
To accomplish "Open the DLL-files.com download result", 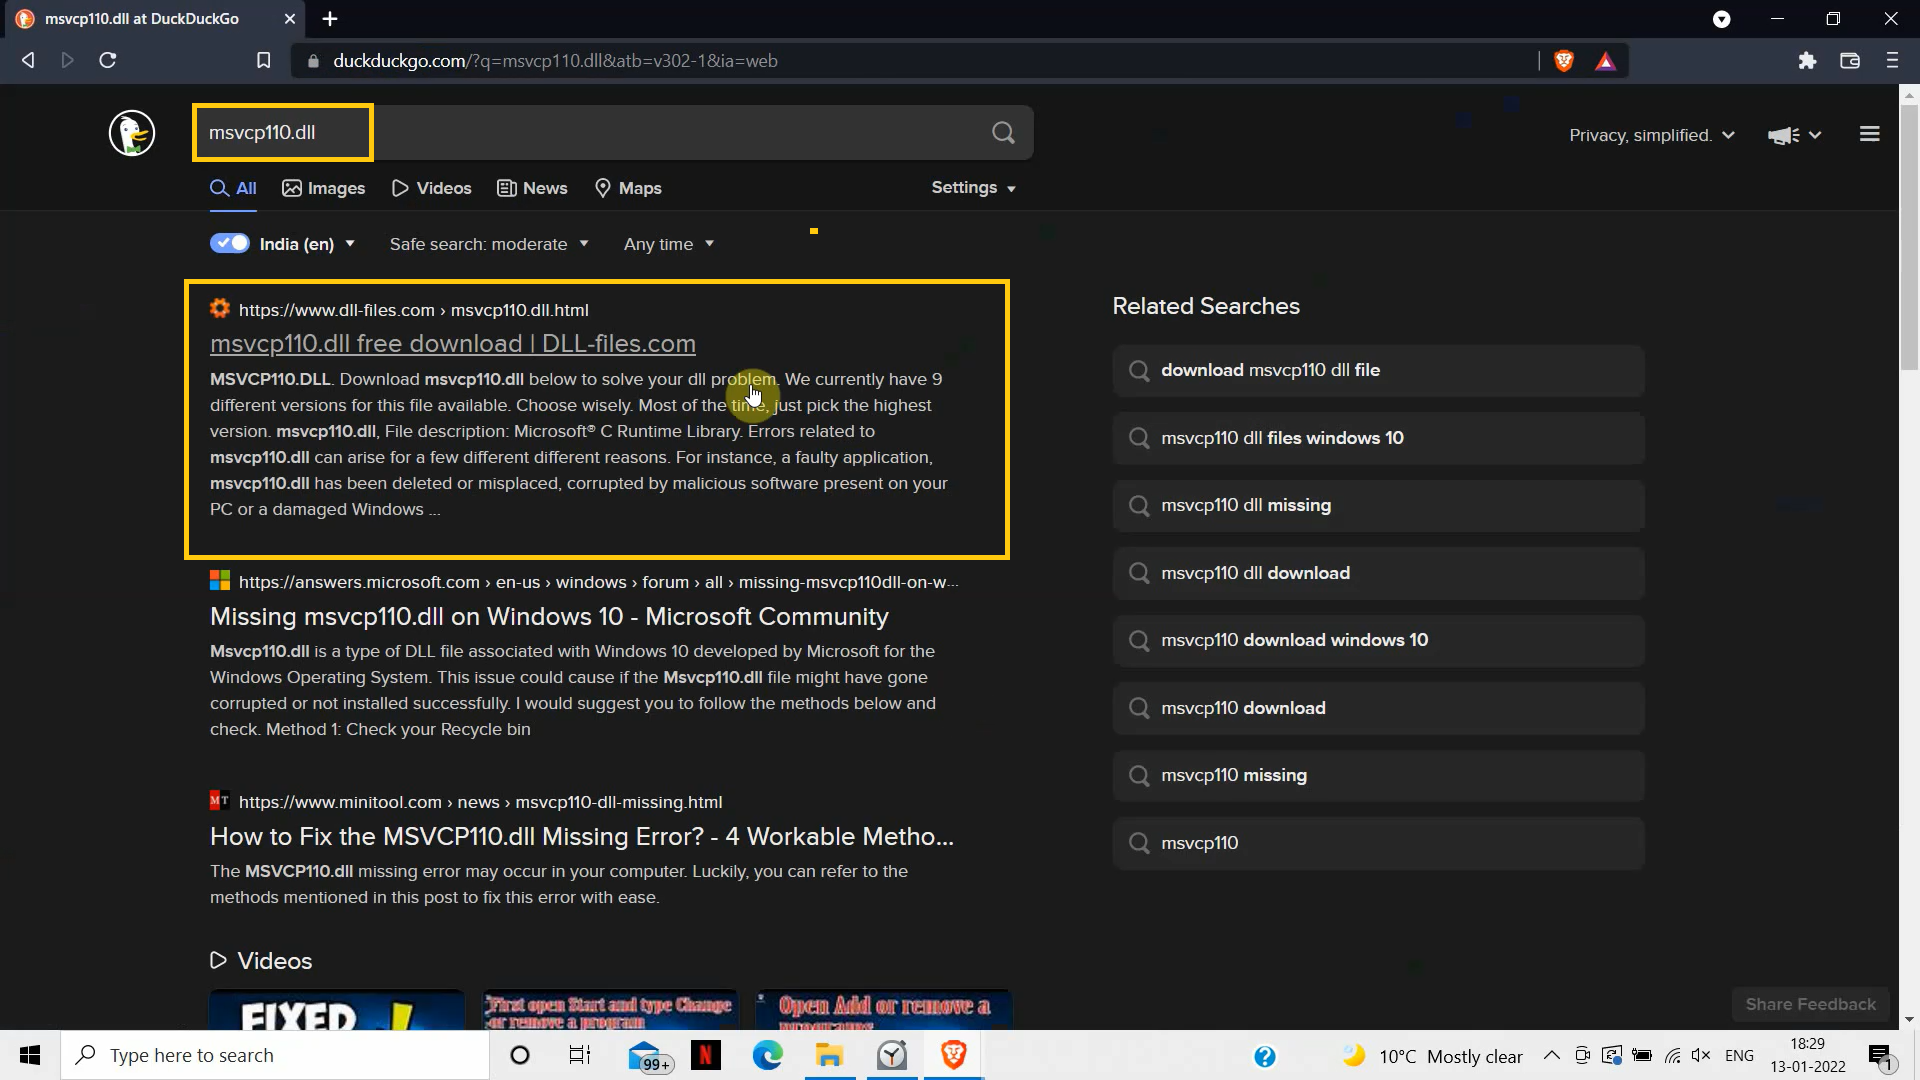I will (452, 343).
